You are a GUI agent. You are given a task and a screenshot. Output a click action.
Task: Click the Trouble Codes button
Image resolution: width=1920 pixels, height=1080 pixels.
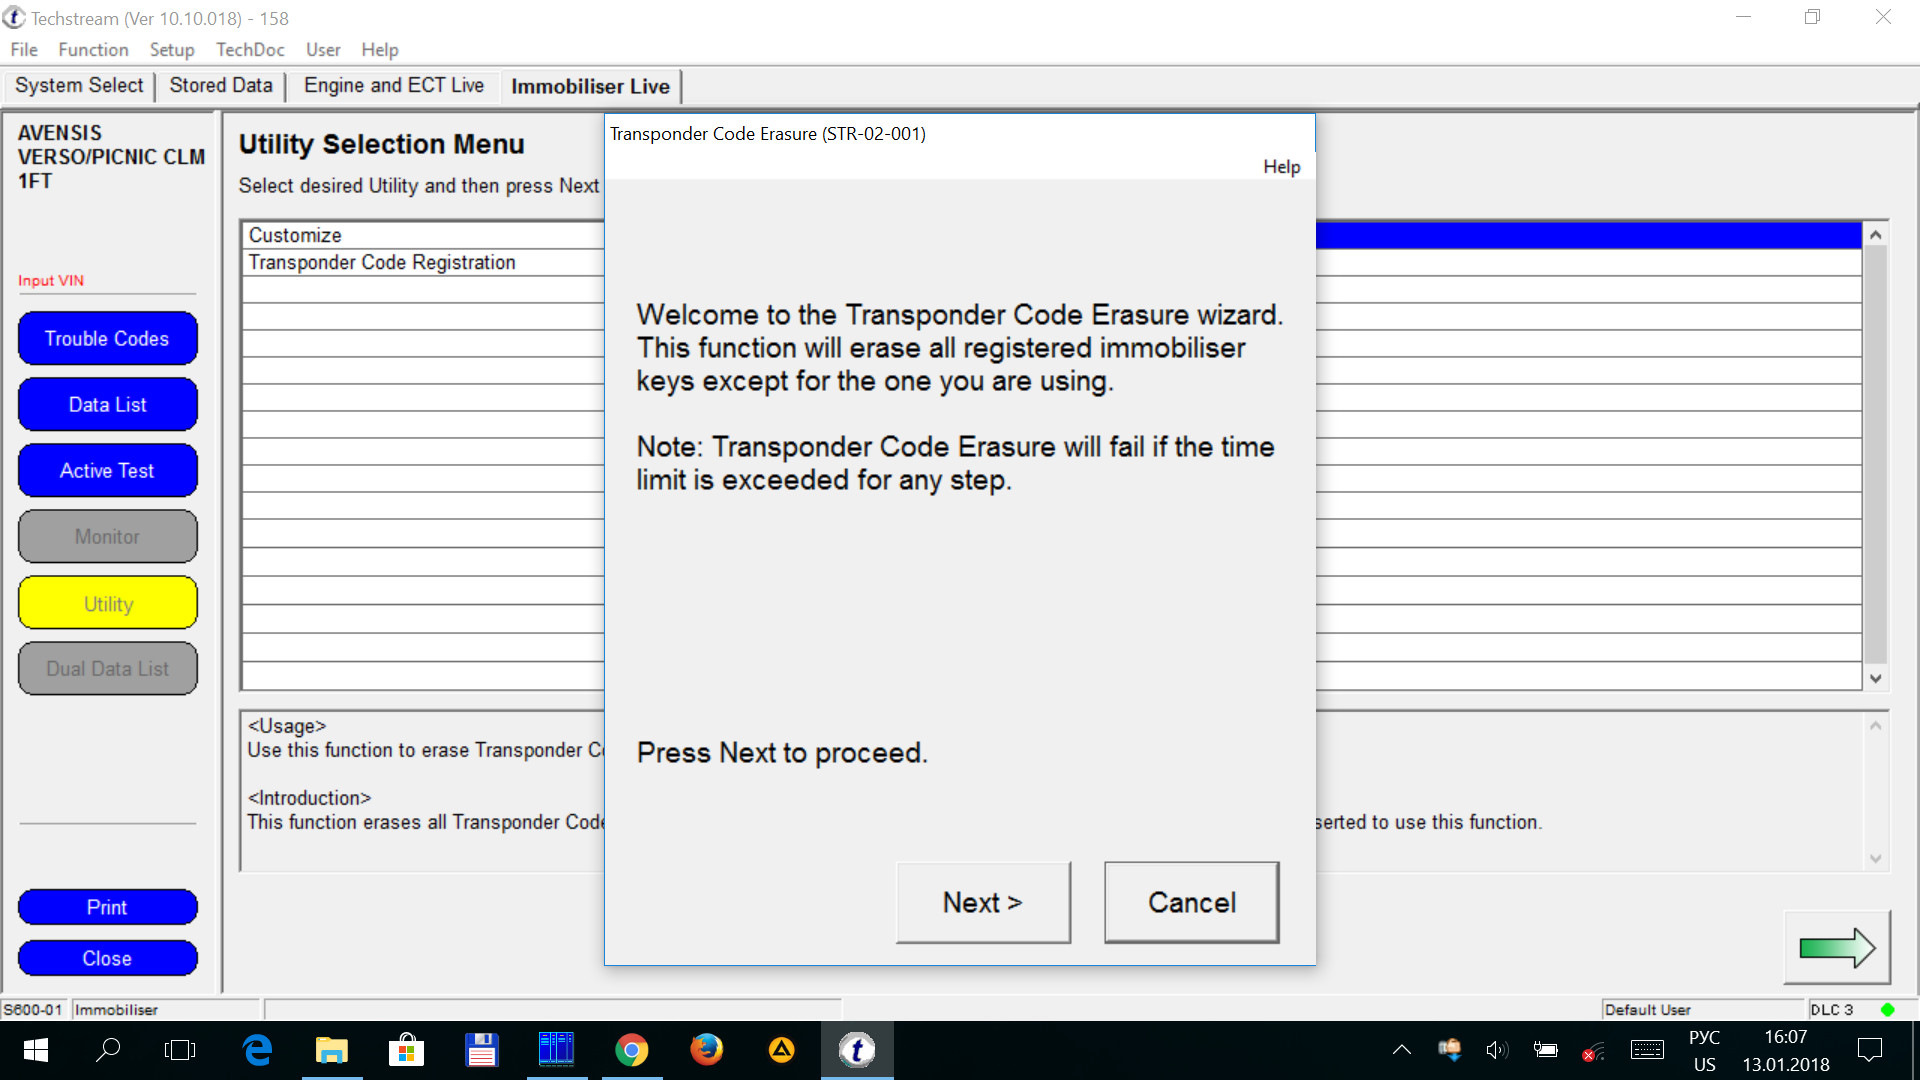click(x=107, y=338)
